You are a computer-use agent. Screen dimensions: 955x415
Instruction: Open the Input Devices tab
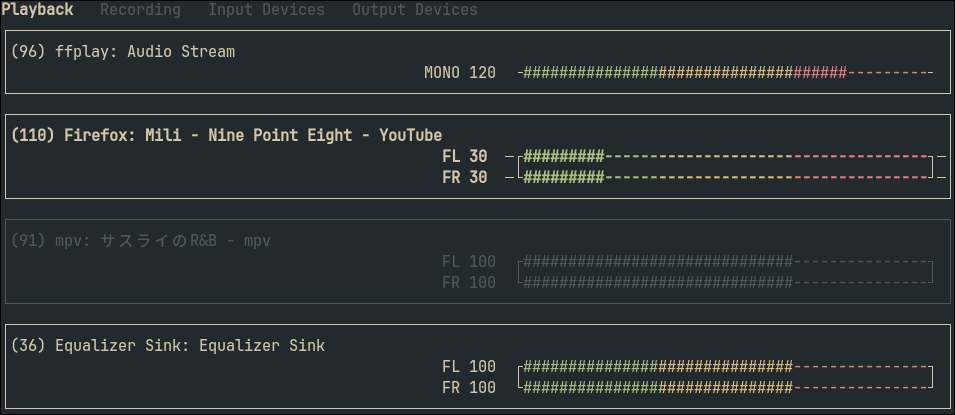coord(266,10)
